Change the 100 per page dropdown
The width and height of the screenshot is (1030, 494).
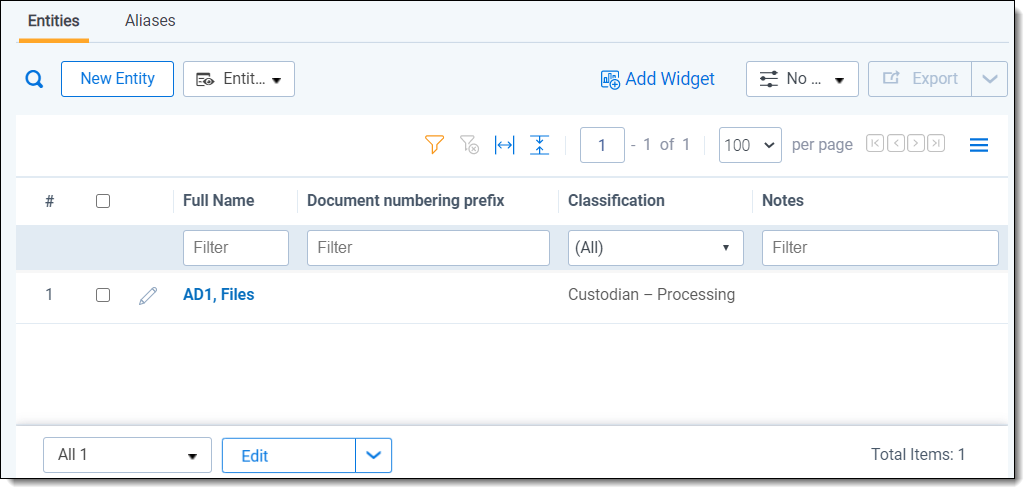click(750, 145)
